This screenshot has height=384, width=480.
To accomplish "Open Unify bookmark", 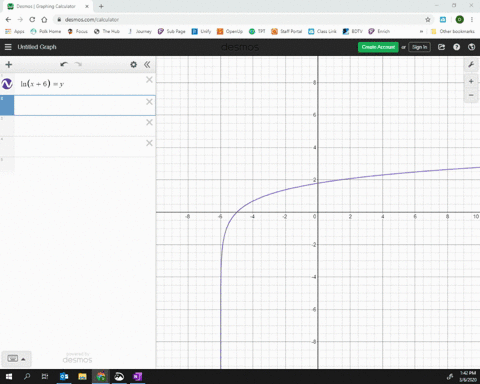I will point(201,31).
